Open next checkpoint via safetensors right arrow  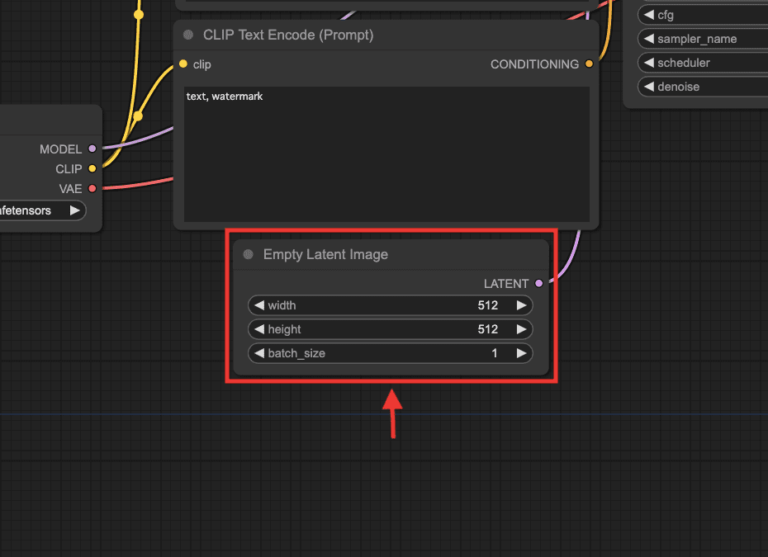click(74, 211)
